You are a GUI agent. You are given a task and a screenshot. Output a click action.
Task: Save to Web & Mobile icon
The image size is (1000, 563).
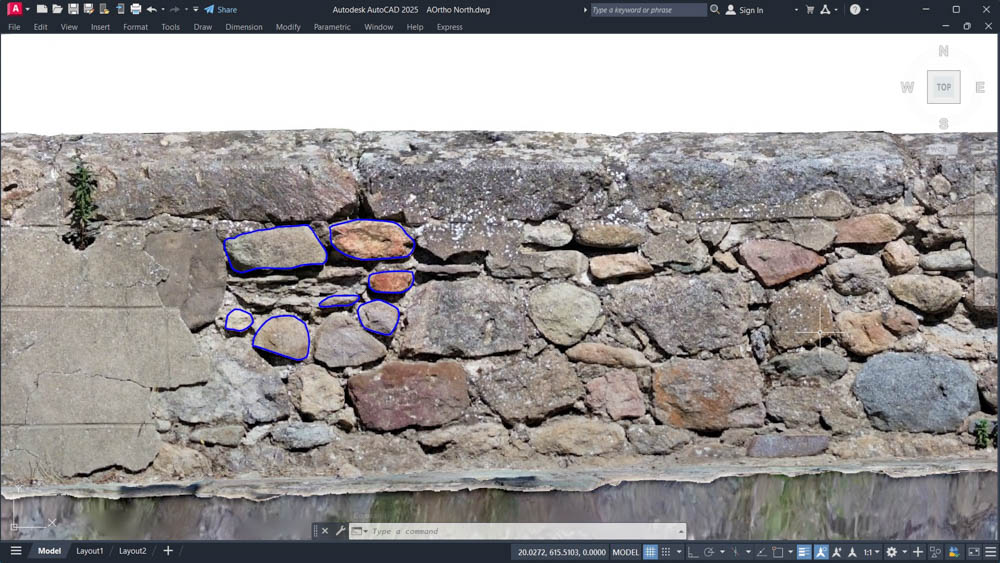[120, 10]
